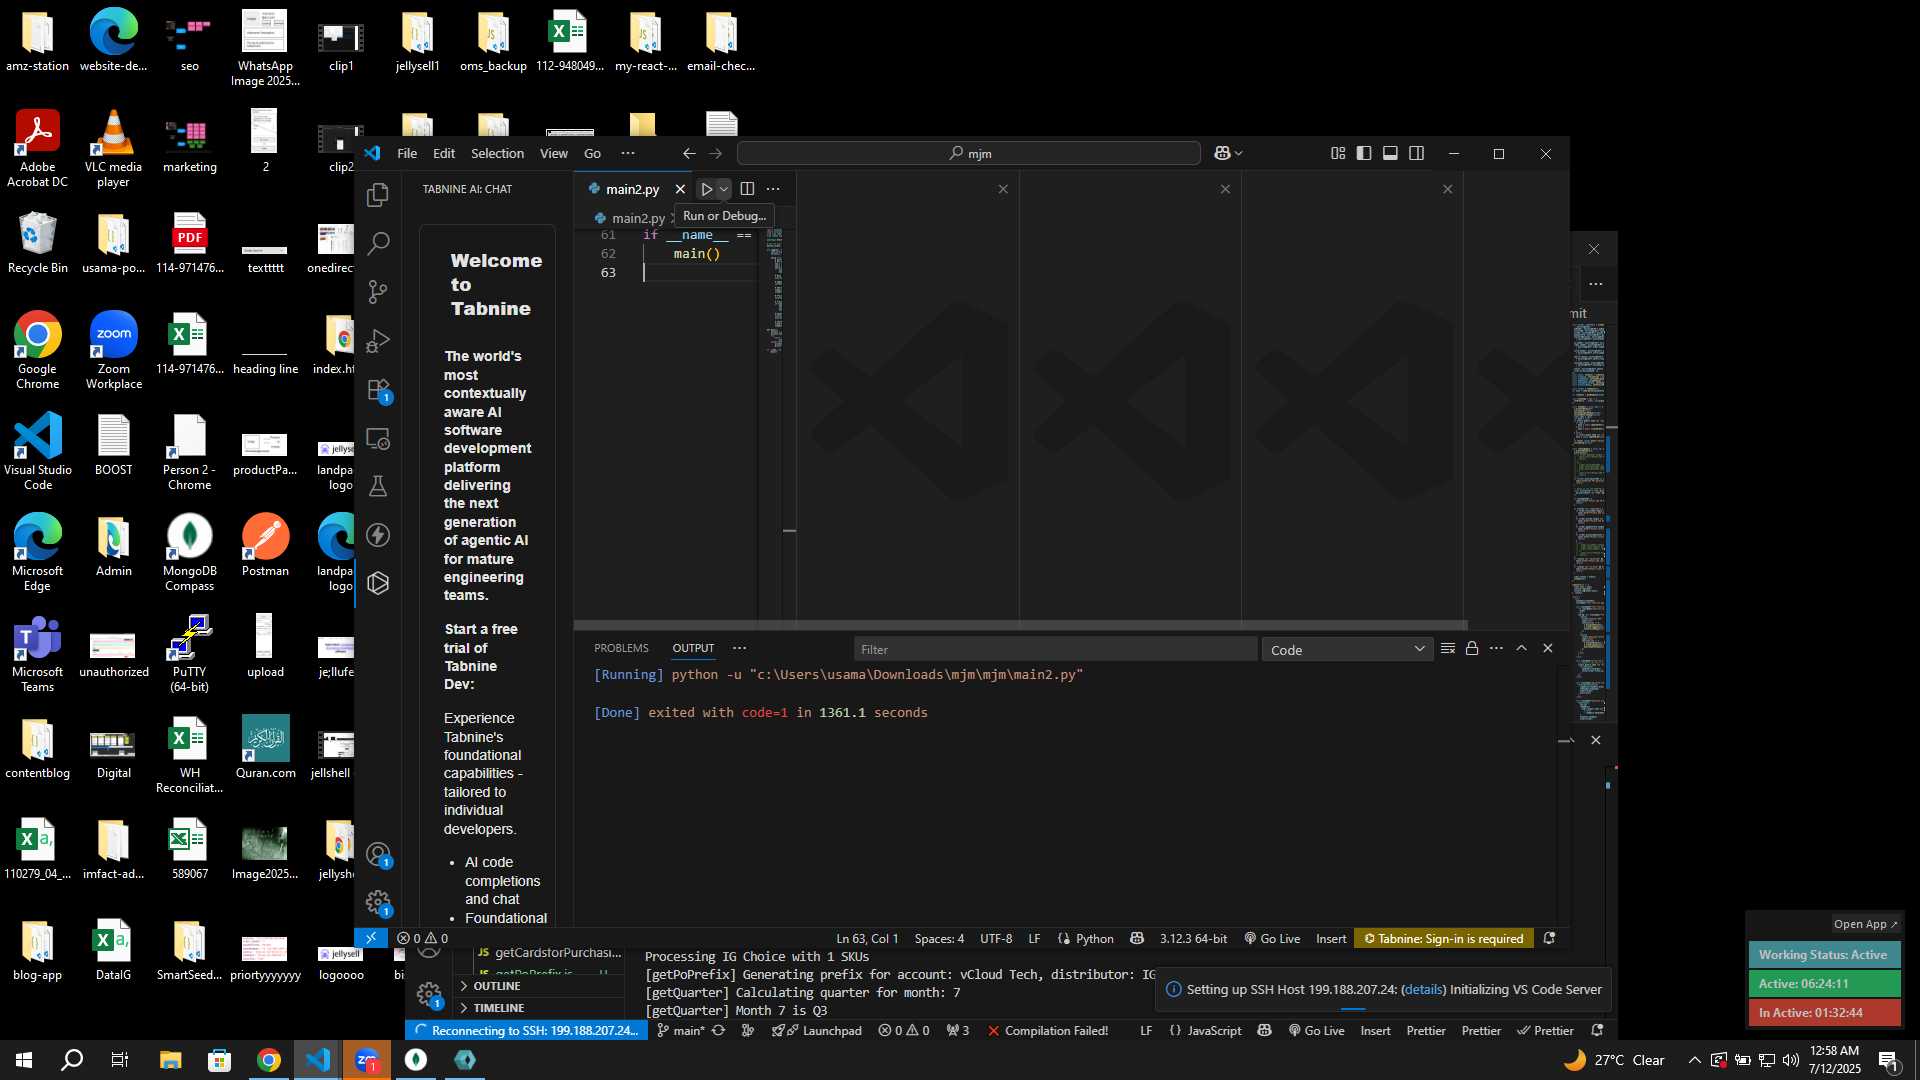Switch to the PROBLEMS tab

[x=621, y=648]
